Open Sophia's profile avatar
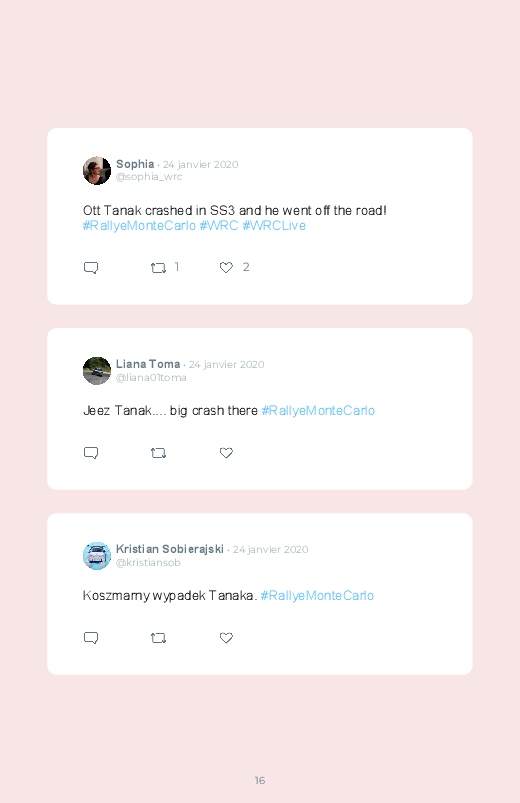The width and height of the screenshot is (520, 803). pos(97,171)
